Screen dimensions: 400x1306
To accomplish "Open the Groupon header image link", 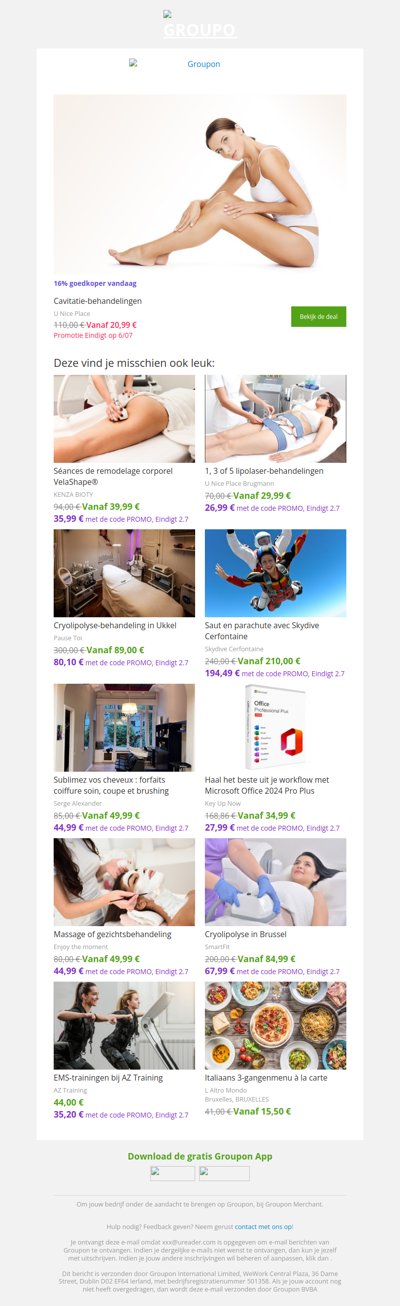I will pyautogui.click(x=199, y=64).
